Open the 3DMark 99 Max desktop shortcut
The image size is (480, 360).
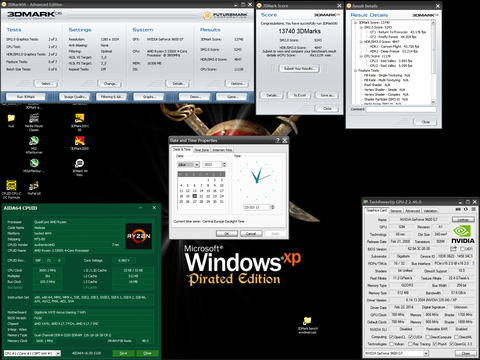(x=79, y=167)
